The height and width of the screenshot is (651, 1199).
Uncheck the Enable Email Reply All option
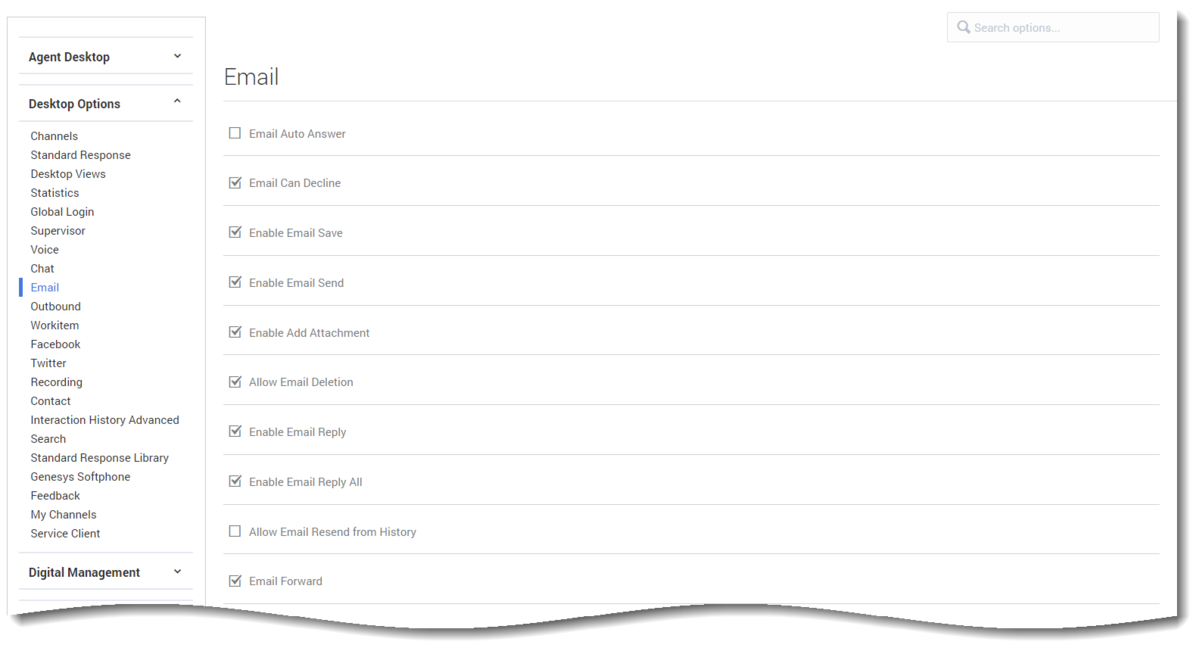coord(235,481)
